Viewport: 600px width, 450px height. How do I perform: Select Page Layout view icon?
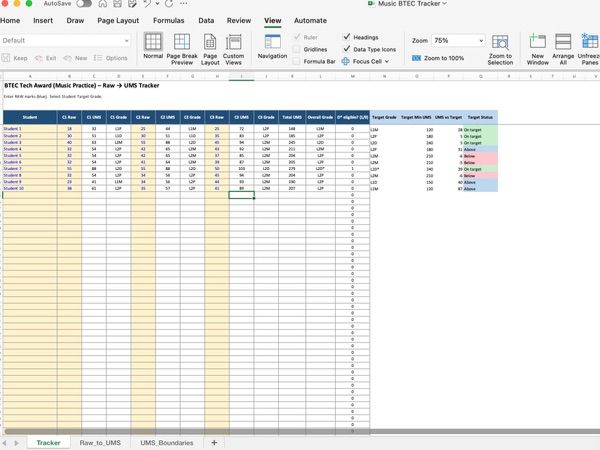click(210, 41)
